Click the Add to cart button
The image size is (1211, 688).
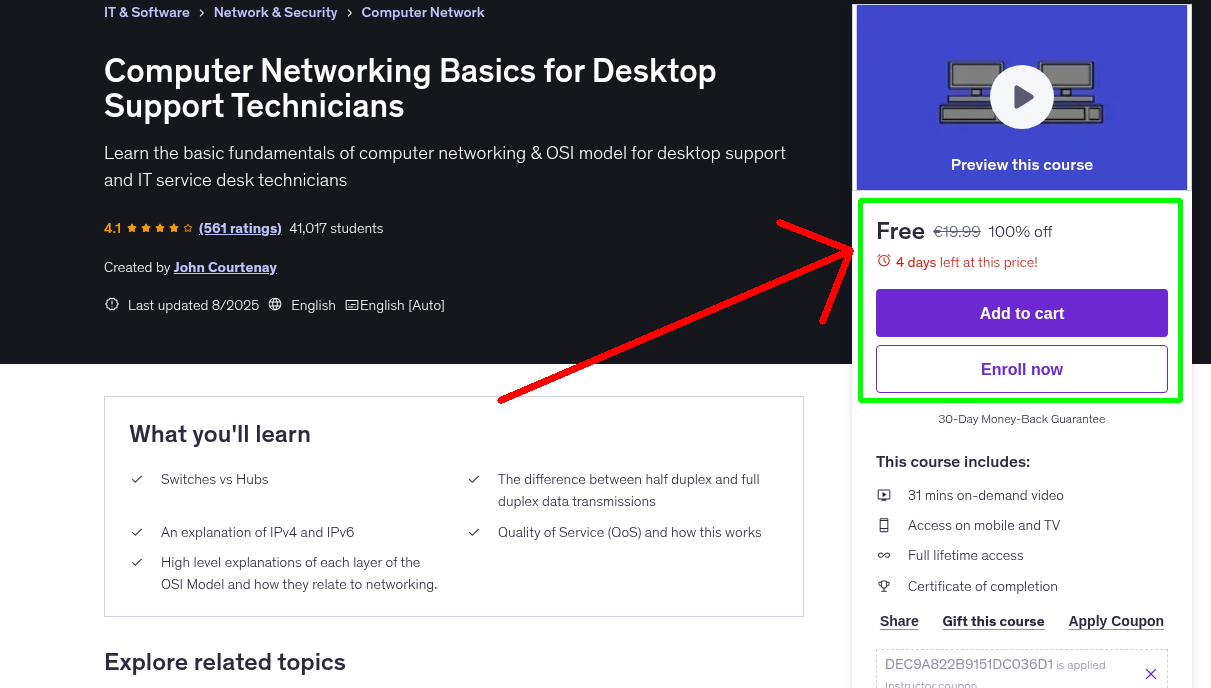(1022, 313)
